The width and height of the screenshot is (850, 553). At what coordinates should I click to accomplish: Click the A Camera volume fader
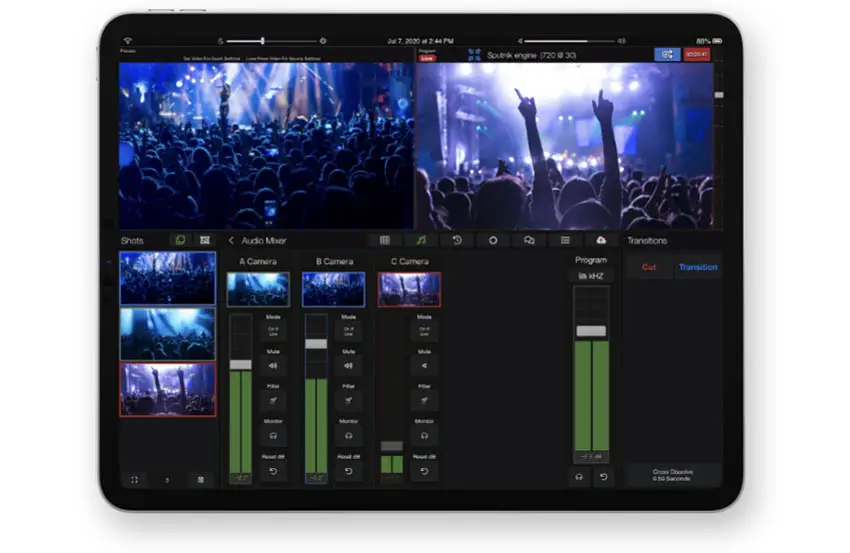tap(241, 365)
